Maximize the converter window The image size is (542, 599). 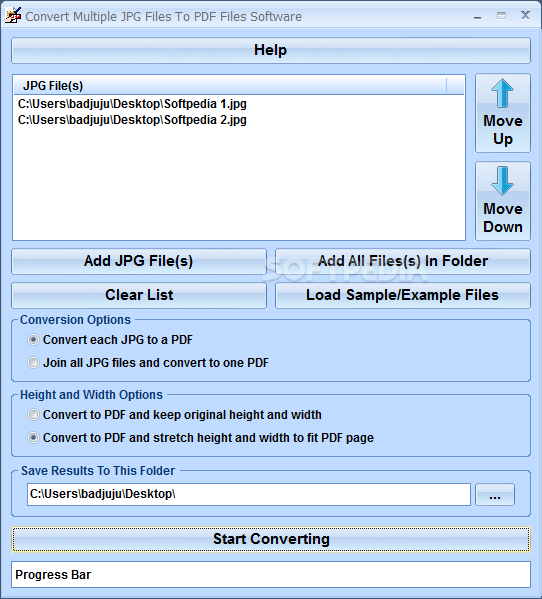click(502, 16)
